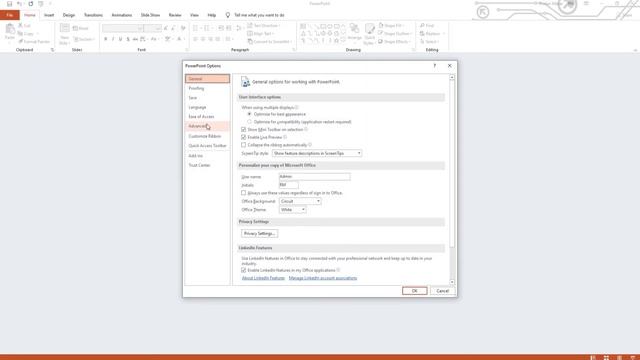Click the Save icon in Quick Access Toolbar
The image size is (640, 360).
click(x=9, y=4)
